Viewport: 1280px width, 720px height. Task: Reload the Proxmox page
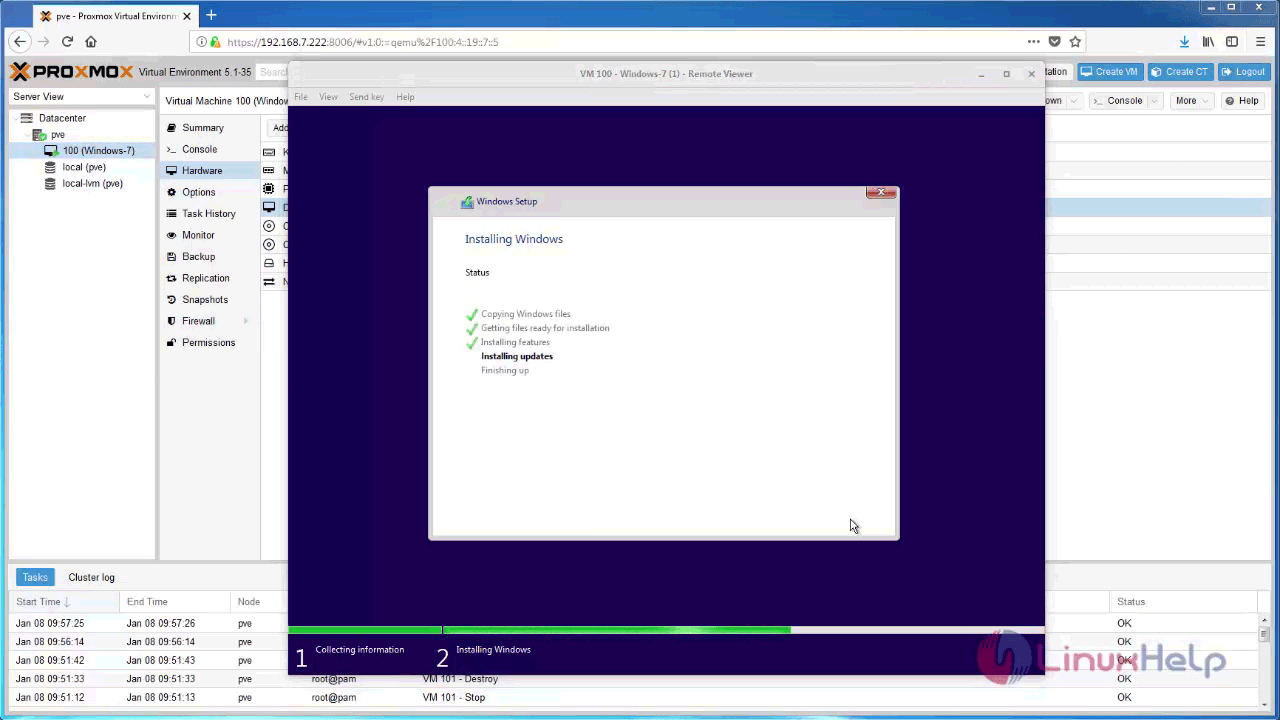pyautogui.click(x=67, y=42)
